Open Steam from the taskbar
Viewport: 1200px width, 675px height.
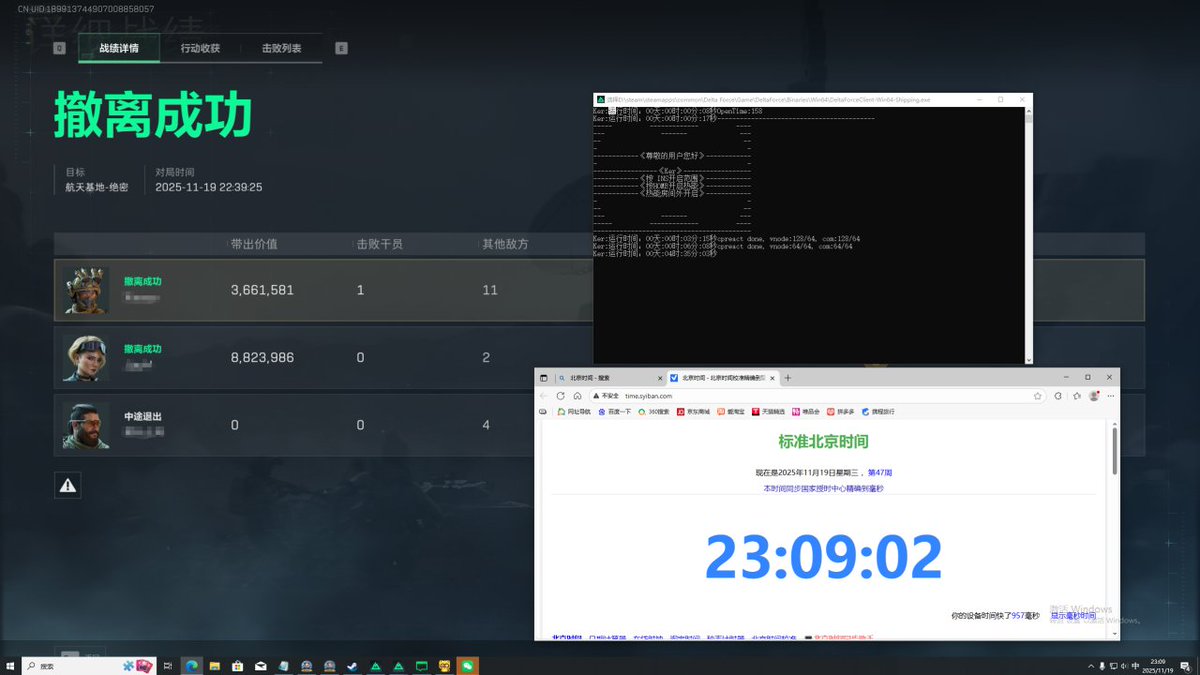(353, 665)
